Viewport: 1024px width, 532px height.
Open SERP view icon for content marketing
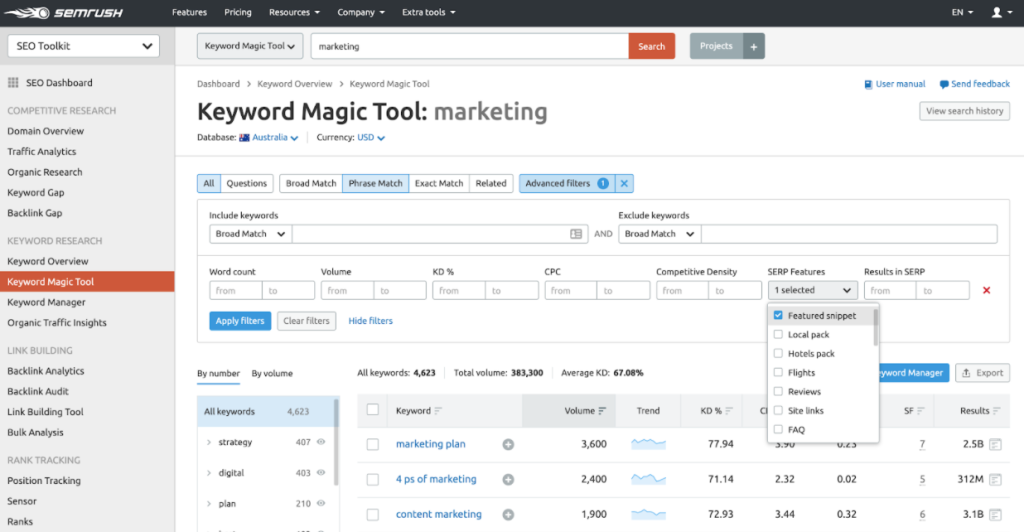pyautogui.click(x=995, y=514)
